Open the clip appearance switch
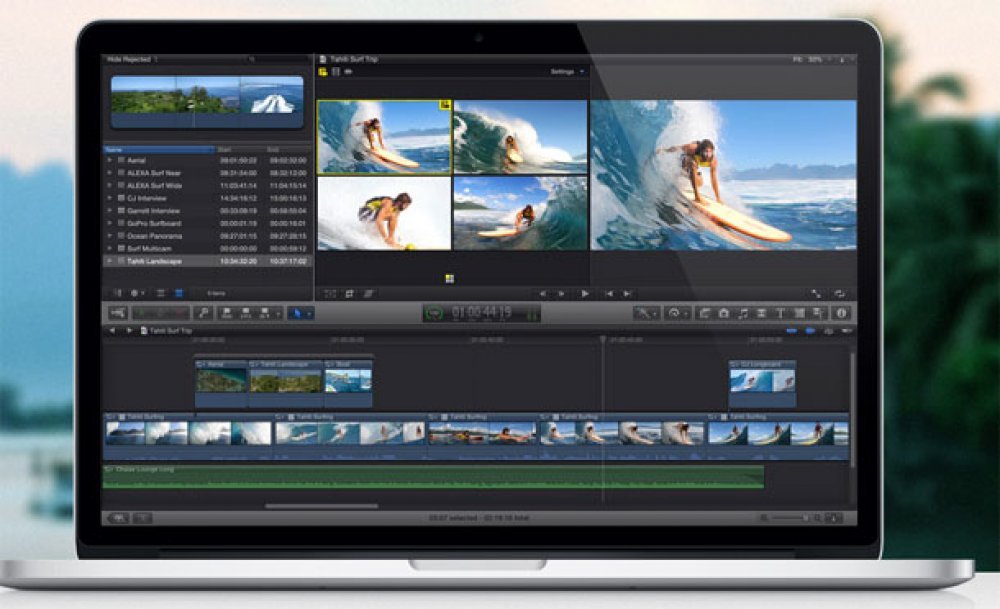The image size is (1000, 609). click(x=834, y=518)
